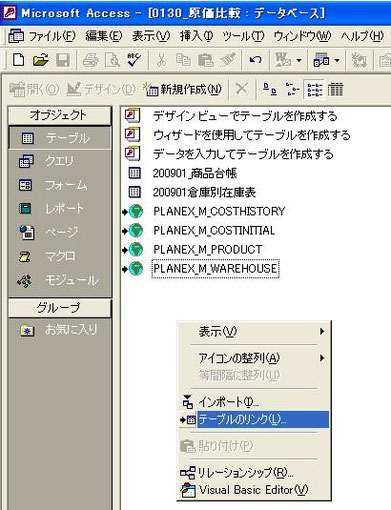Select データを入力してテーブルを作成する

(x=243, y=154)
